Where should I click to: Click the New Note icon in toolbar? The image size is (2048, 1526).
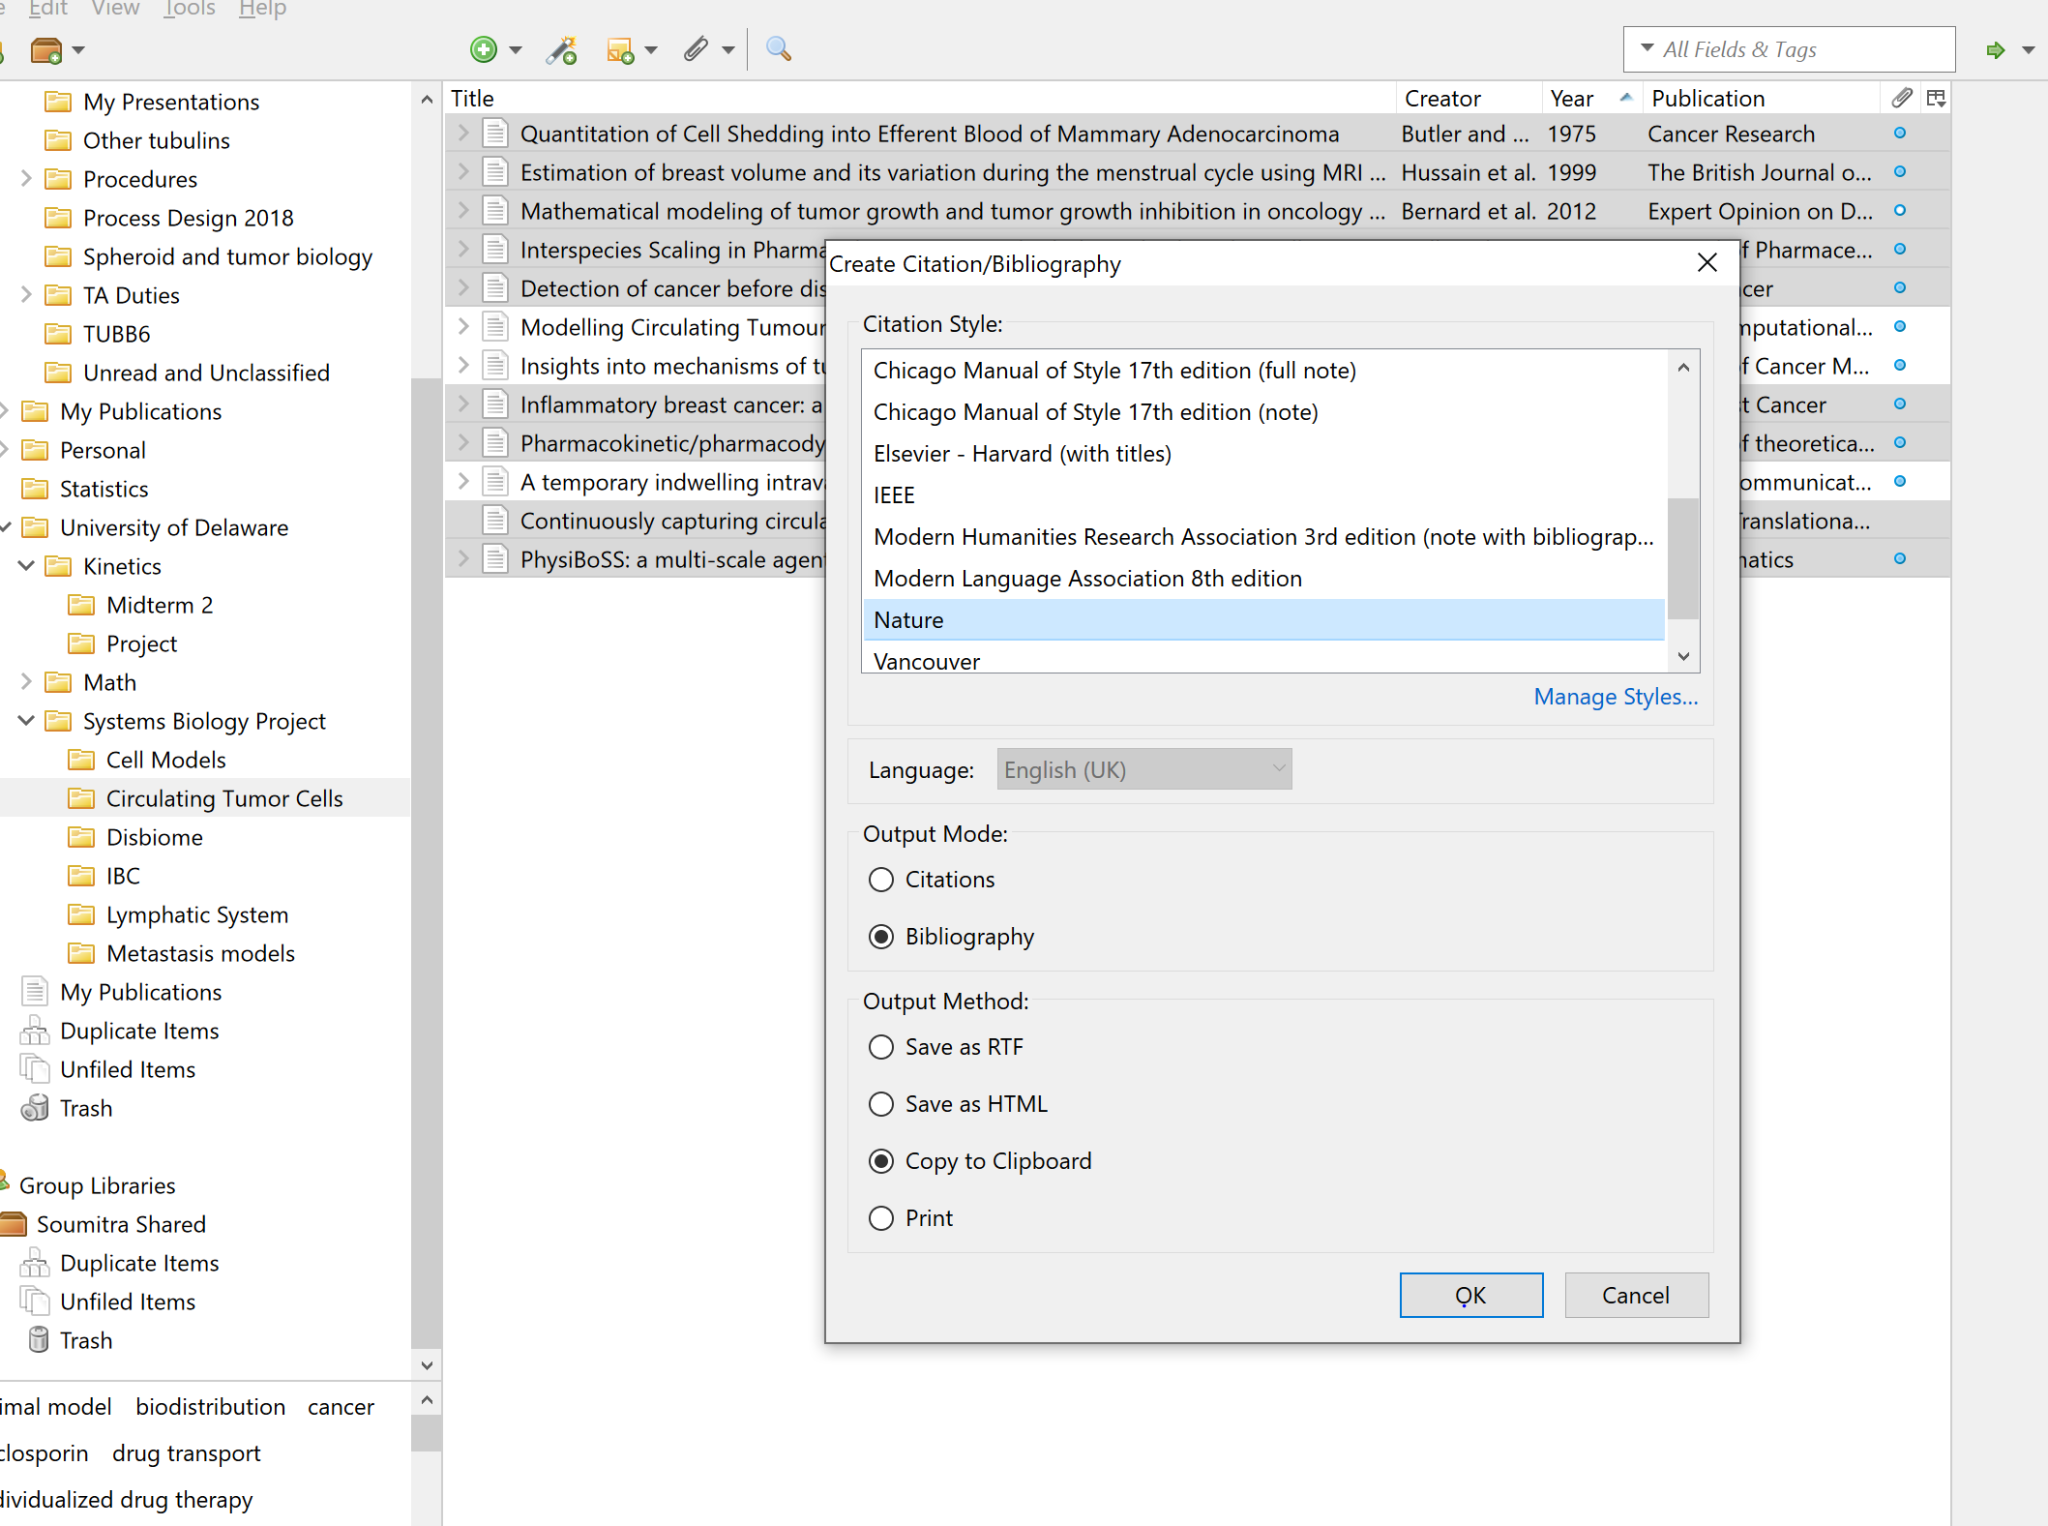(620, 49)
